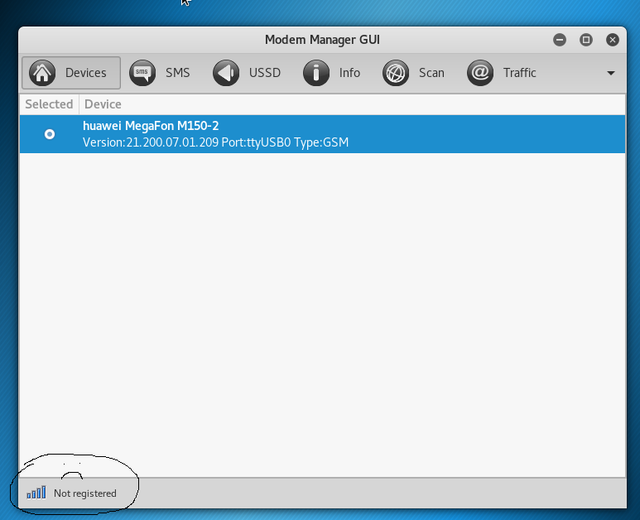
Task: Minimize the Modem Manager GUI window
Action: point(560,40)
